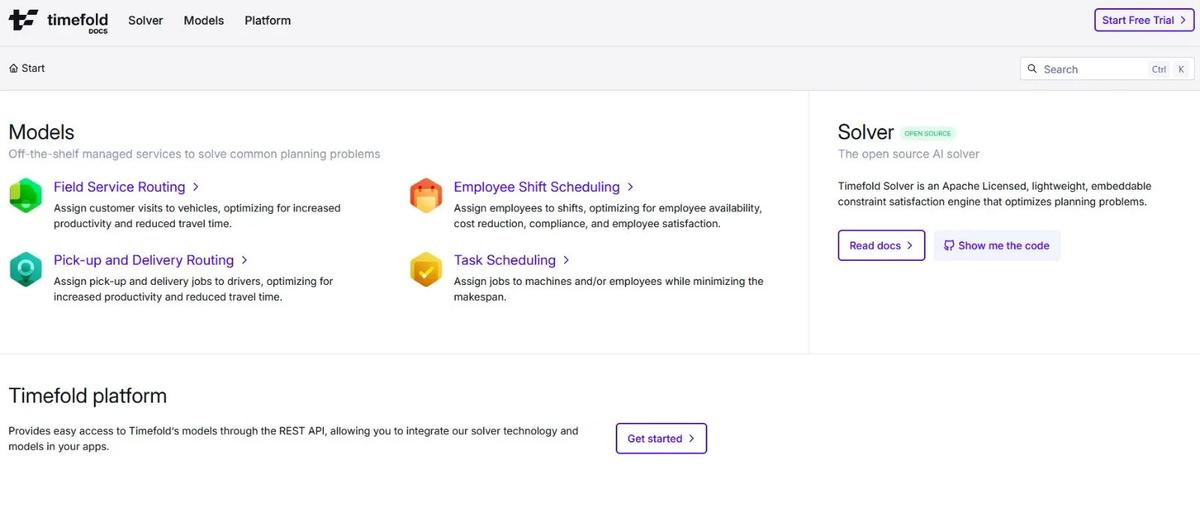
Task: Click the Get started button
Action: click(x=661, y=438)
